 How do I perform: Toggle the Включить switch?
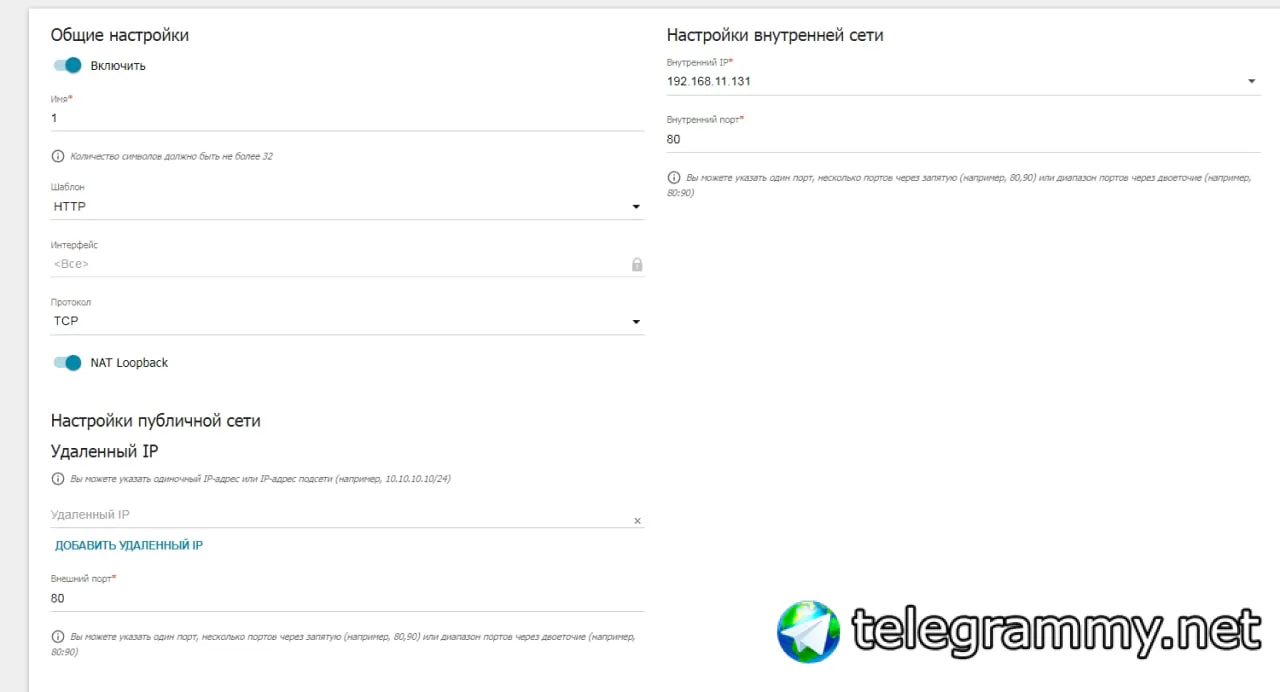click(67, 66)
